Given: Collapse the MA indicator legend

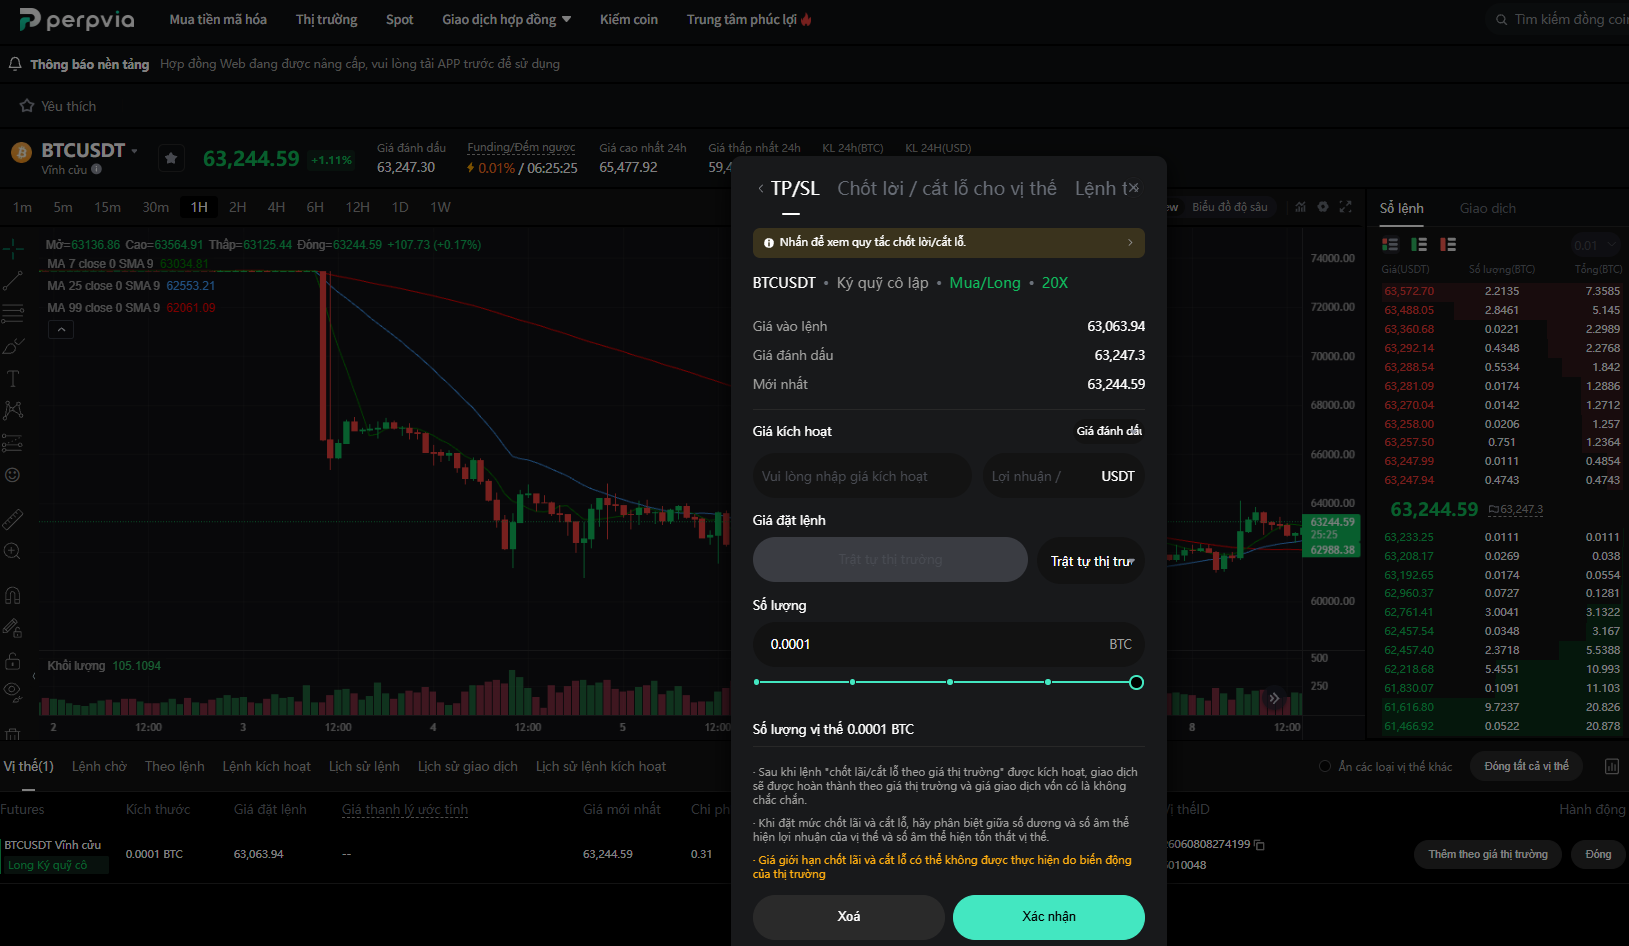Looking at the screenshot, I should [x=61, y=329].
